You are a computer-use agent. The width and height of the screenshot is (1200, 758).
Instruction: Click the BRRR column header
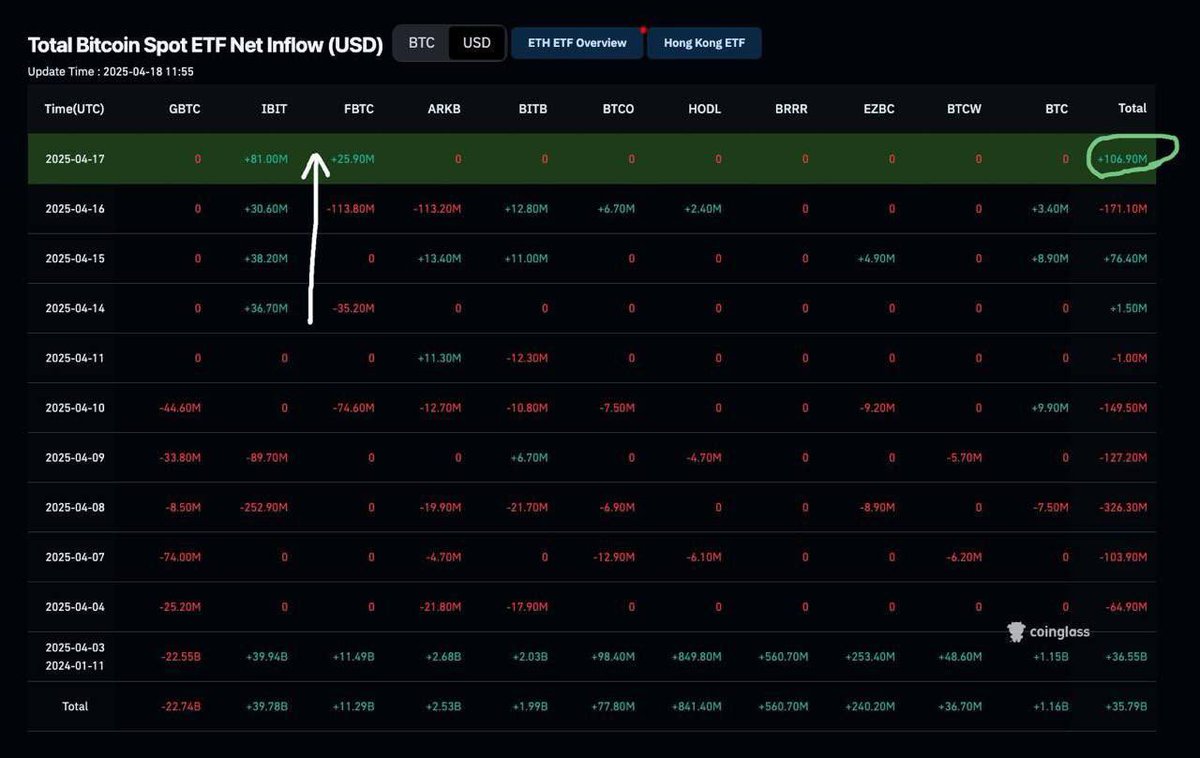[x=791, y=109]
